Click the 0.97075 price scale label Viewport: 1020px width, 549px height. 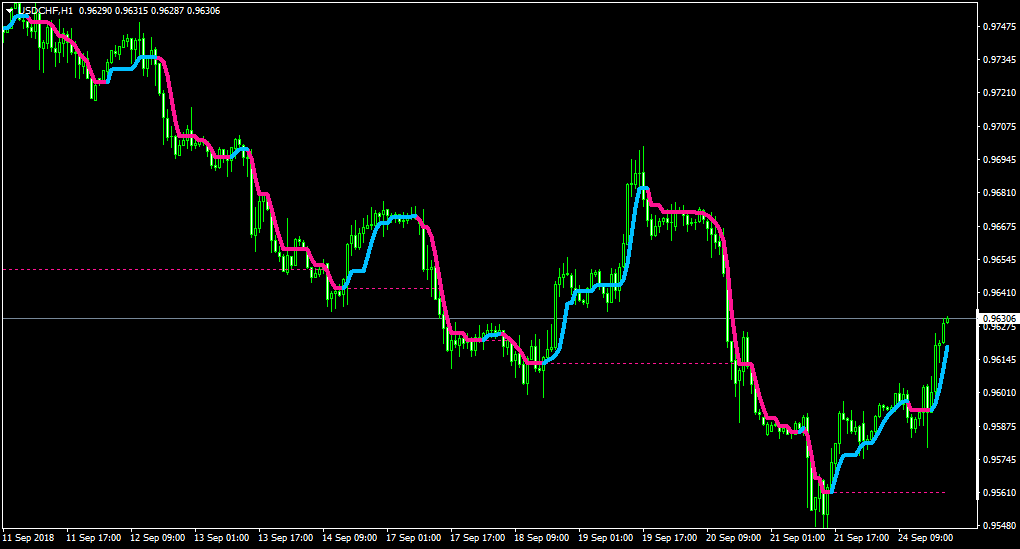pos(999,126)
